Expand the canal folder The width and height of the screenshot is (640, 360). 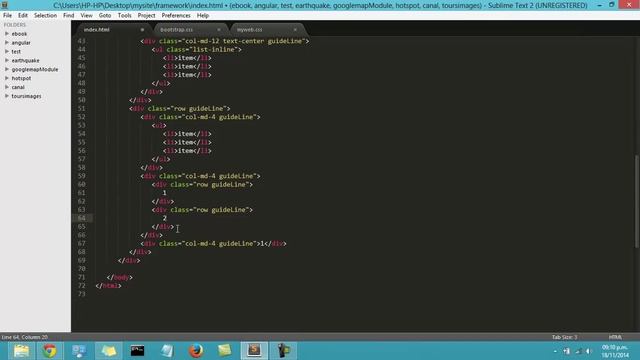pyautogui.click(x=7, y=87)
